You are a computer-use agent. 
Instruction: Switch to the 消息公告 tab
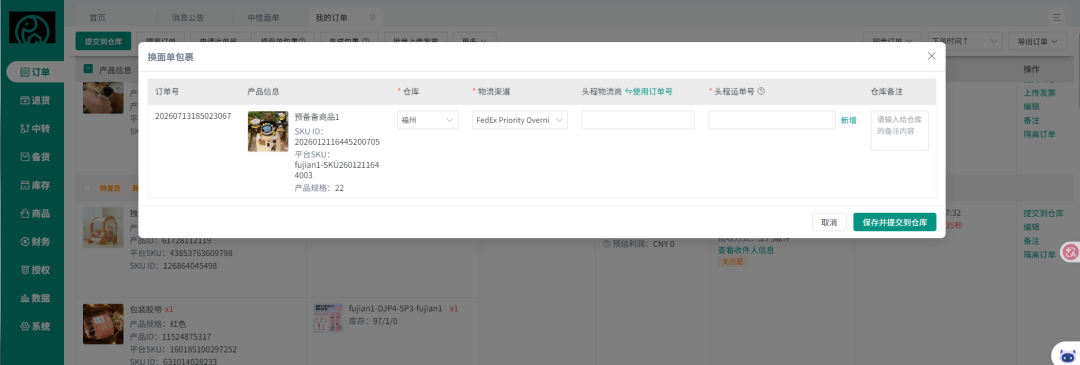coord(188,17)
